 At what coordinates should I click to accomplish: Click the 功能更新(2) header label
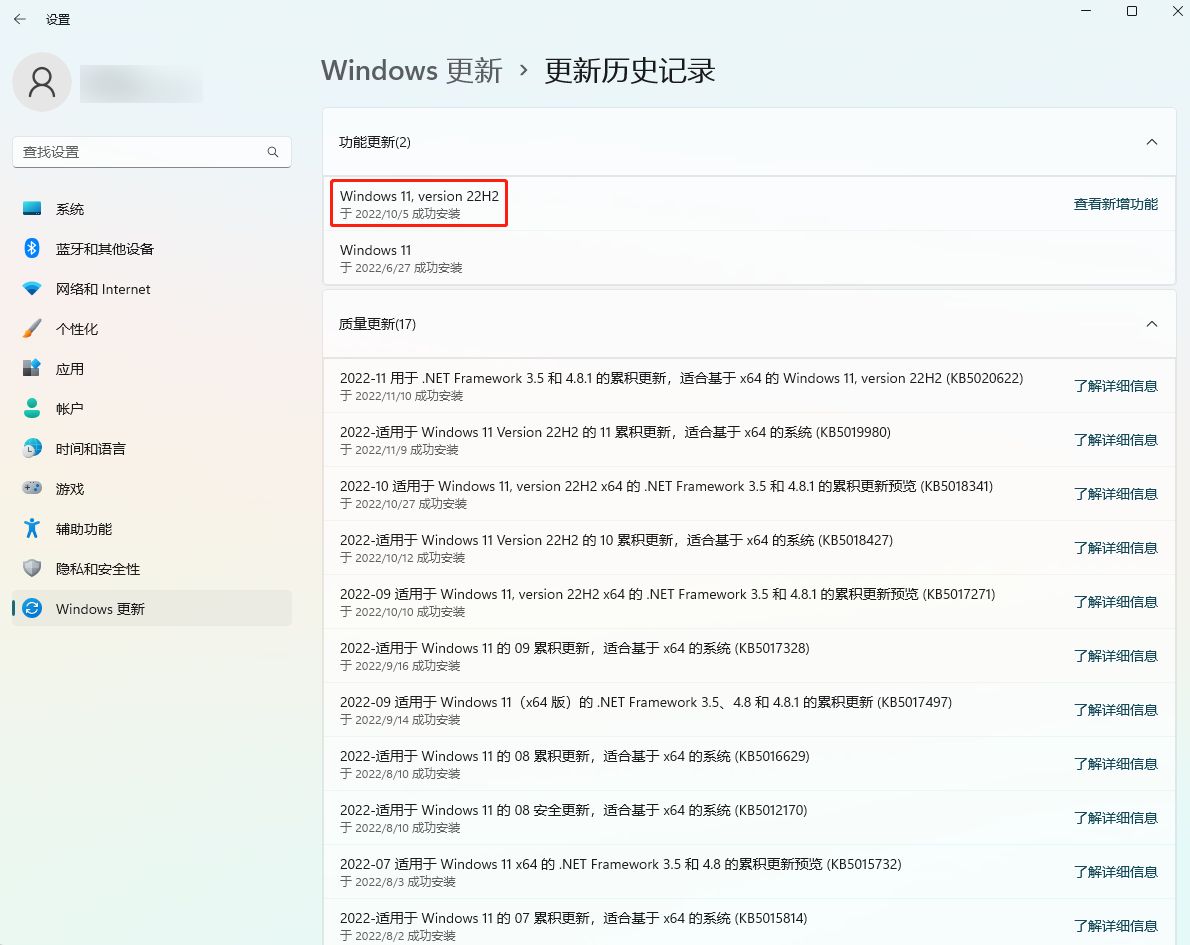coord(375,142)
